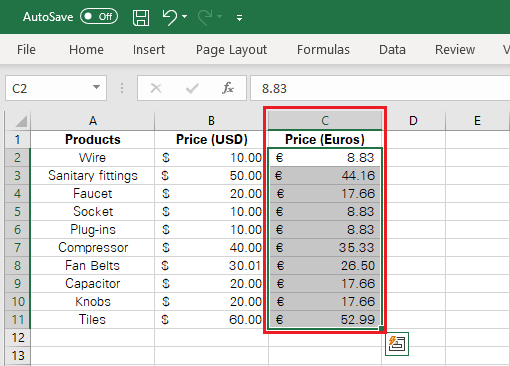Screen dimensions: 510x366
Task: Click empty cell E5
Action: 477,211
